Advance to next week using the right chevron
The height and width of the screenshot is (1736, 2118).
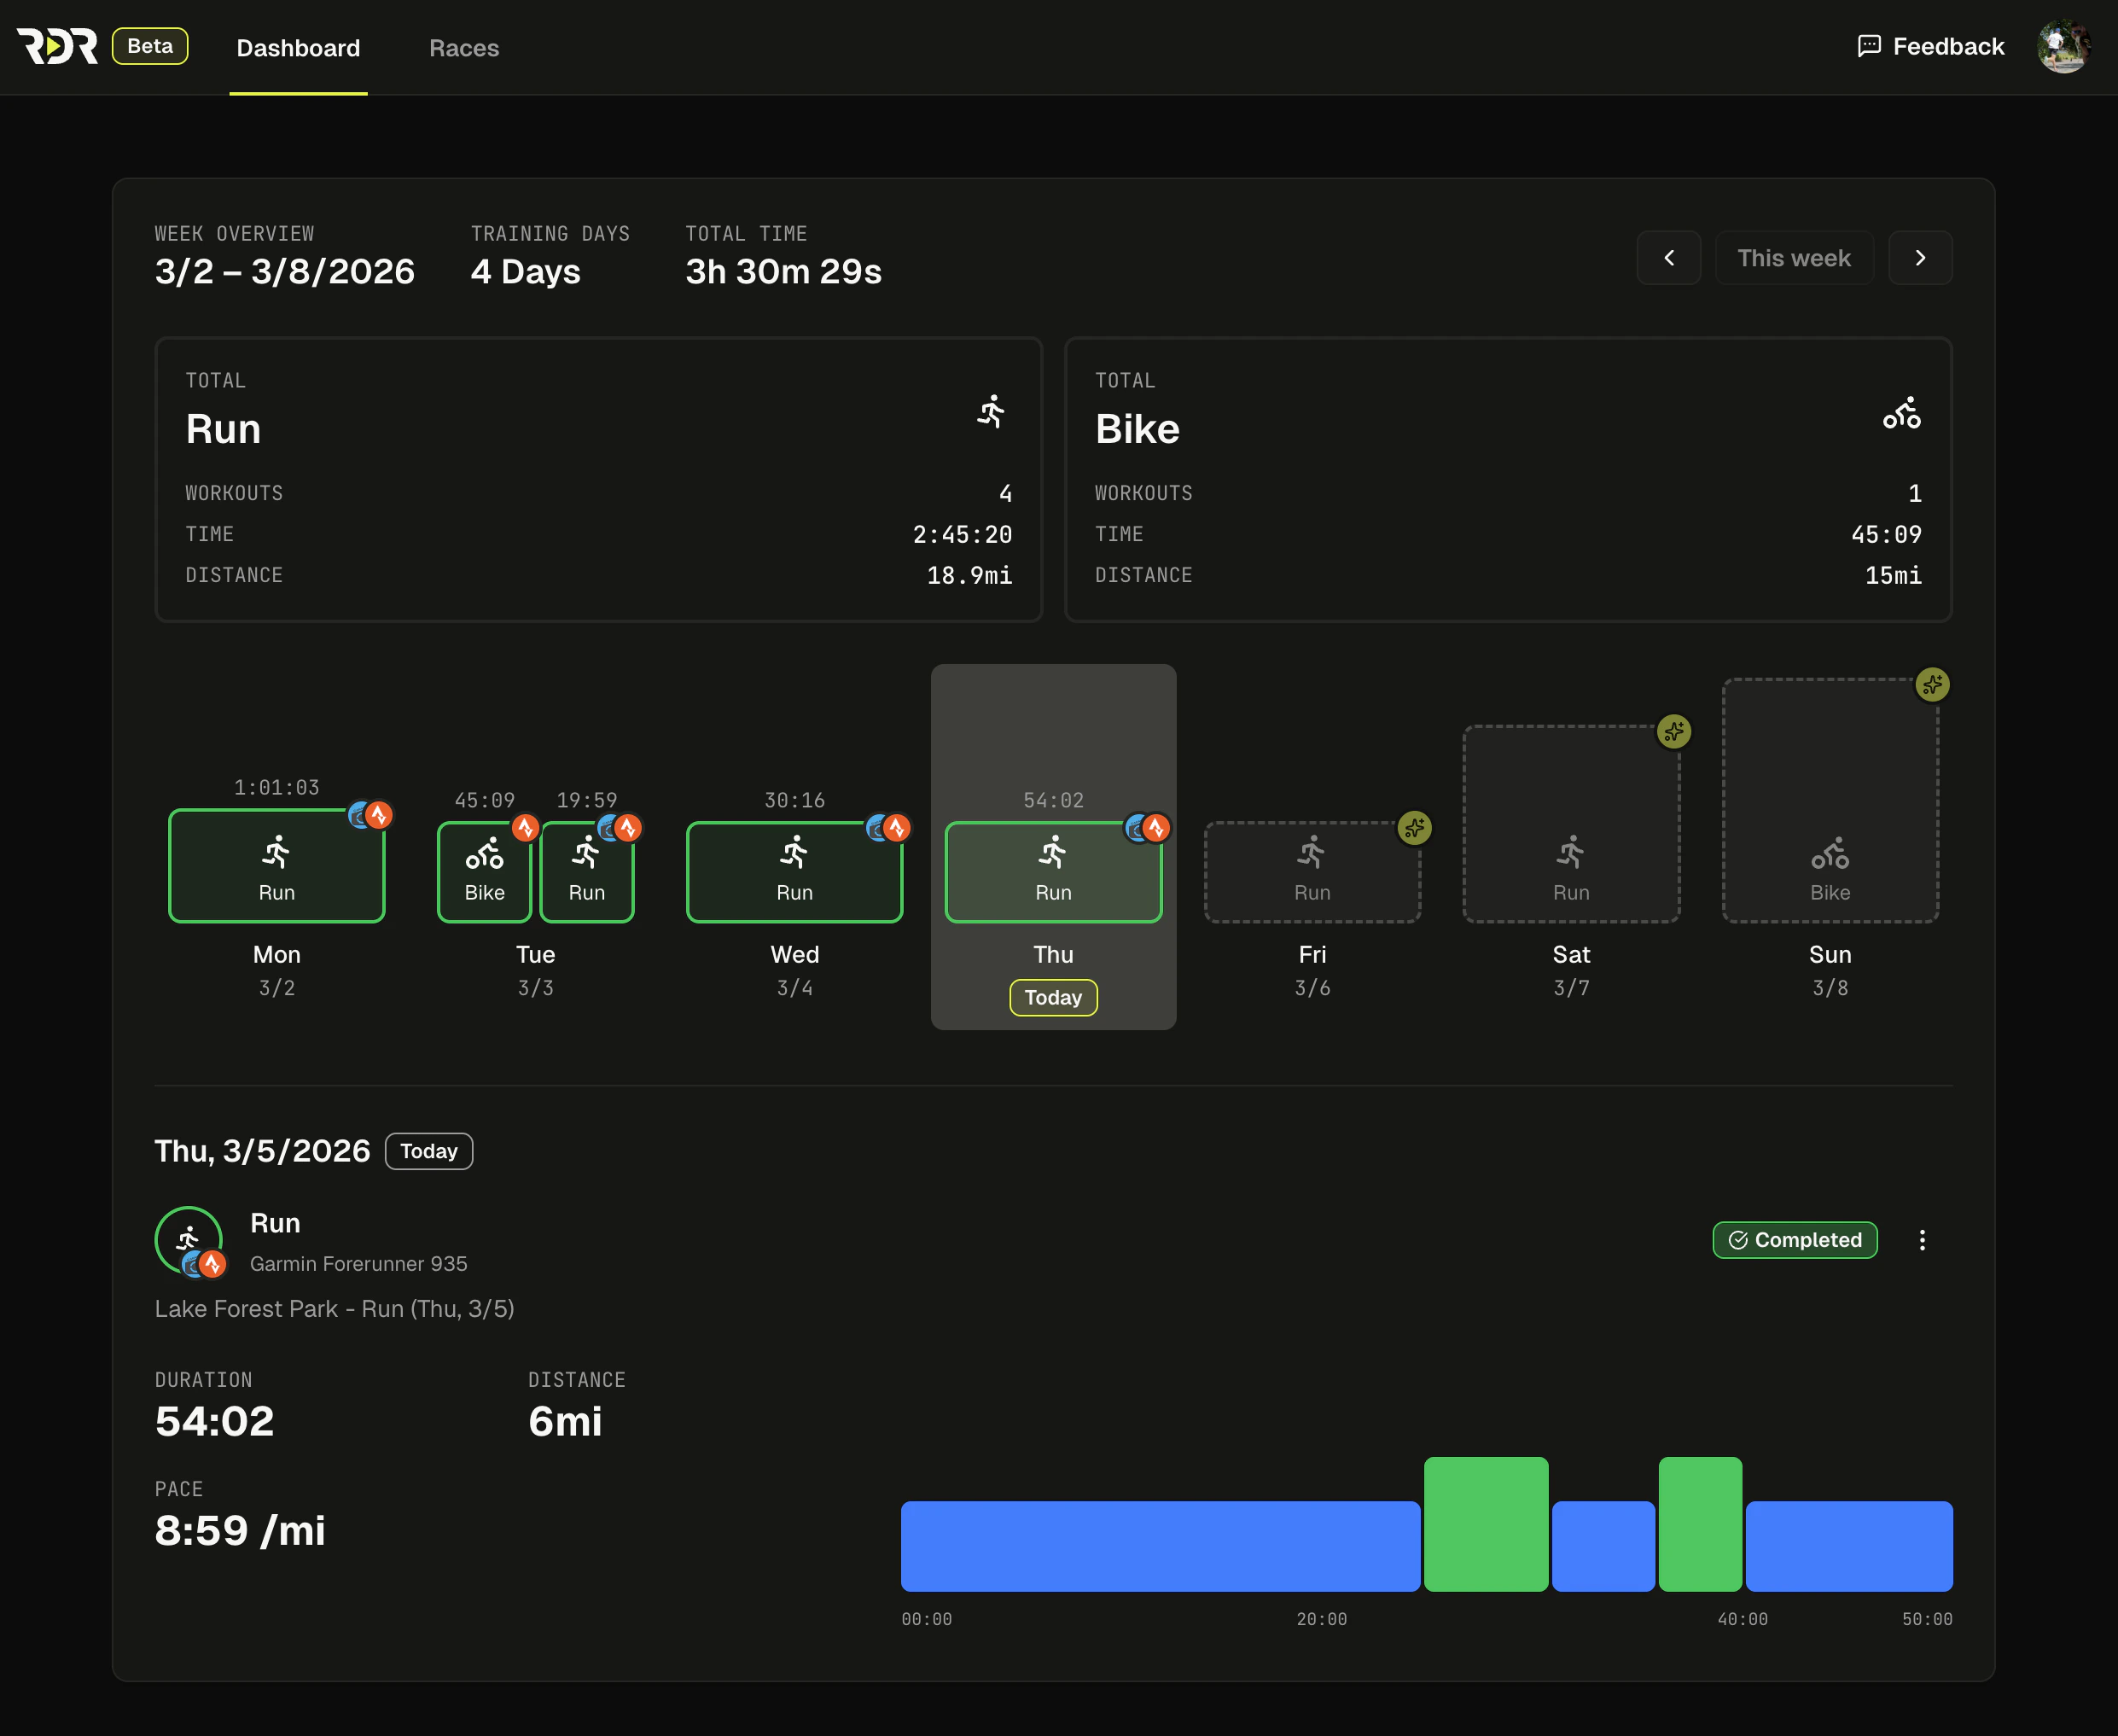(1920, 258)
